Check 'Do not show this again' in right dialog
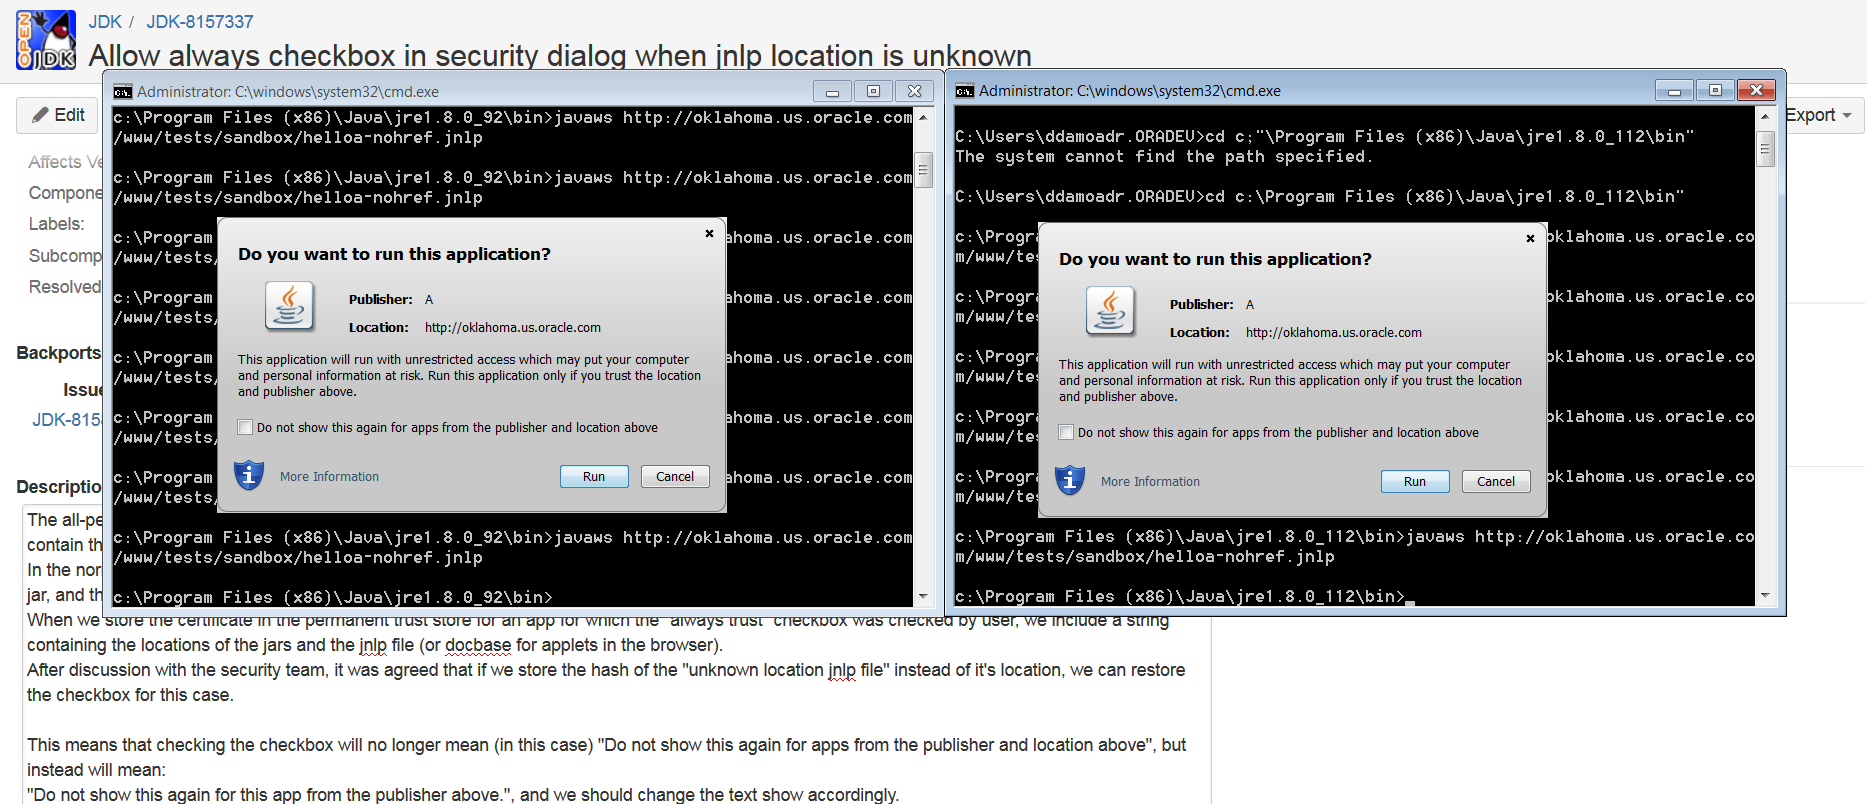1867x804 pixels. (1066, 433)
